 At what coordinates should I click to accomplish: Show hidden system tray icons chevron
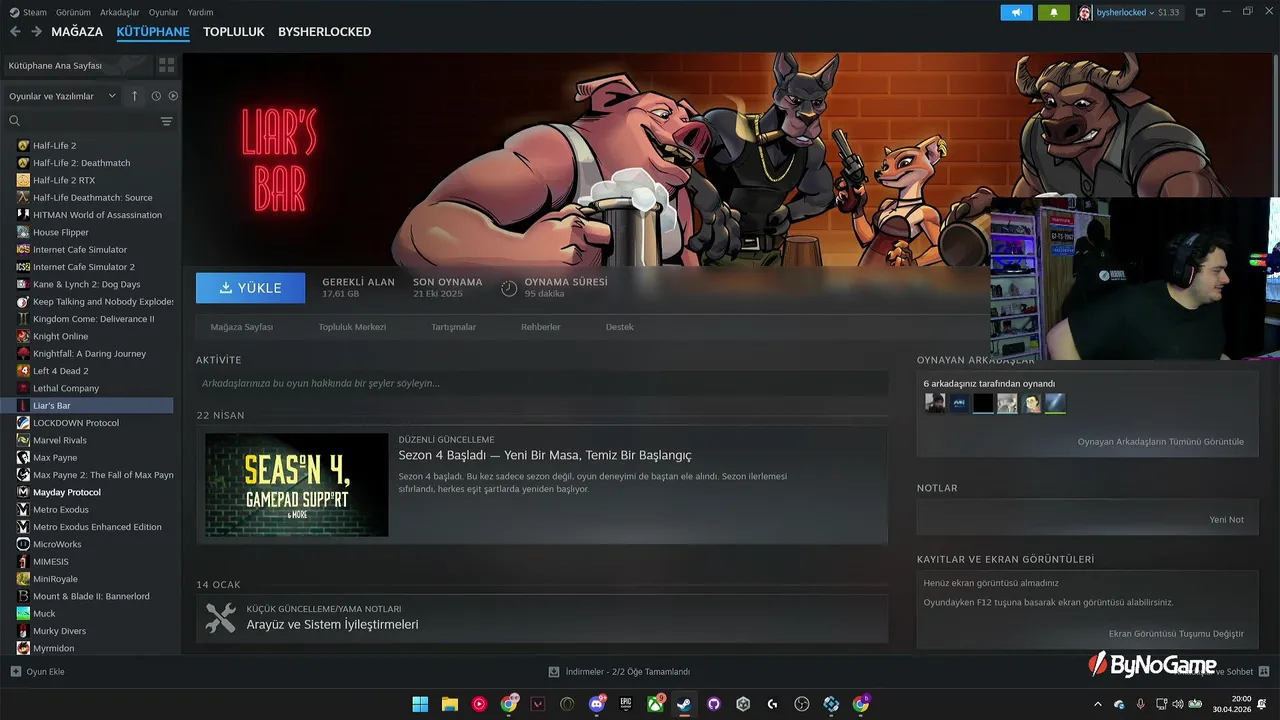coord(1098,704)
